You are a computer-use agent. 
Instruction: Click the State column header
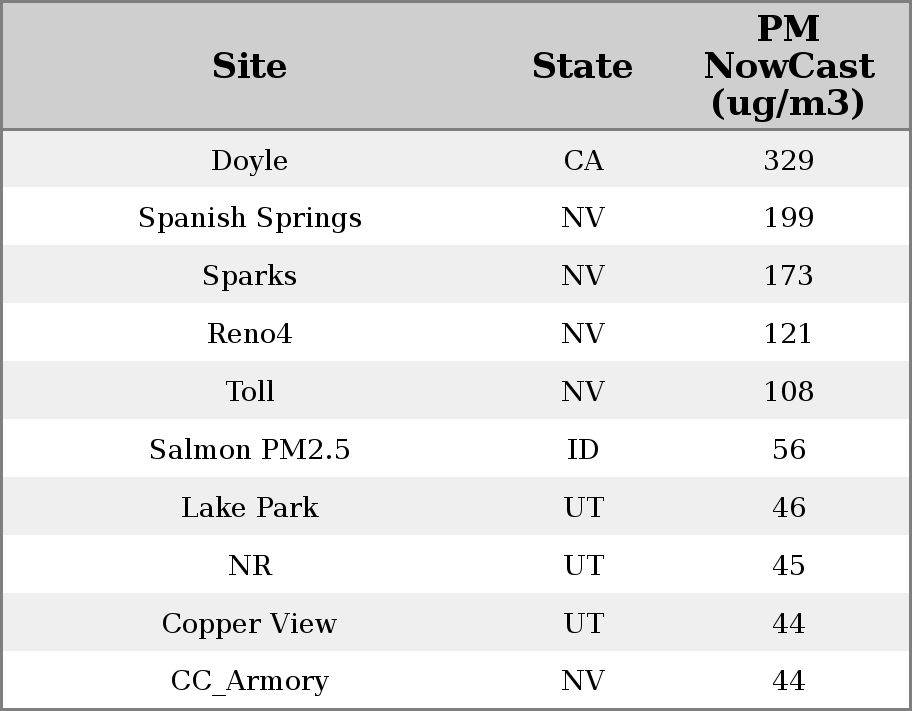(582, 67)
